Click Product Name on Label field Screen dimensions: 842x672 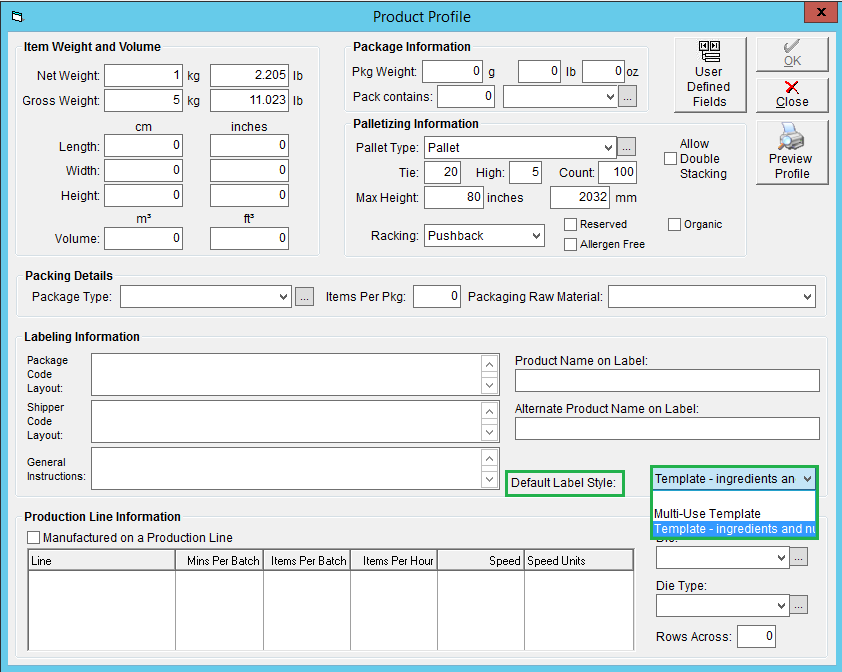click(667, 380)
